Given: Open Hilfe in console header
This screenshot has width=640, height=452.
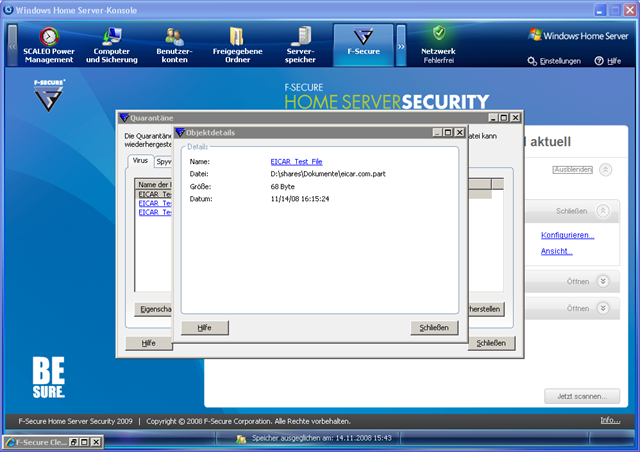Looking at the screenshot, I should click(x=608, y=61).
